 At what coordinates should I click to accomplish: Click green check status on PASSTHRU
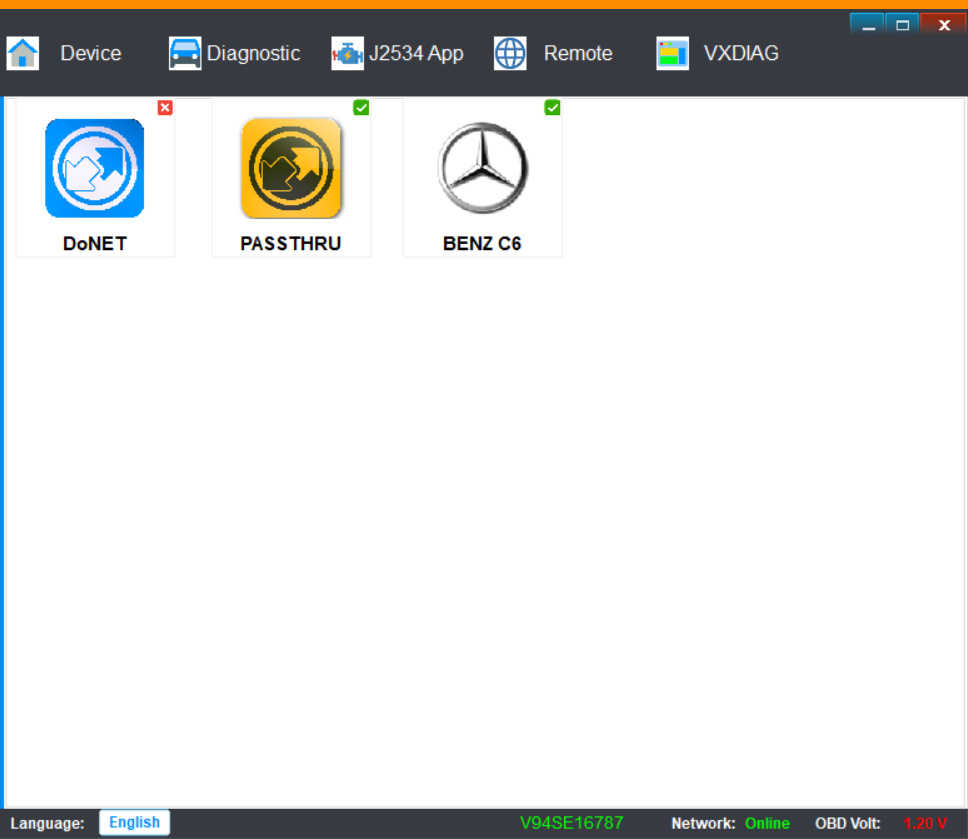[x=361, y=107]
